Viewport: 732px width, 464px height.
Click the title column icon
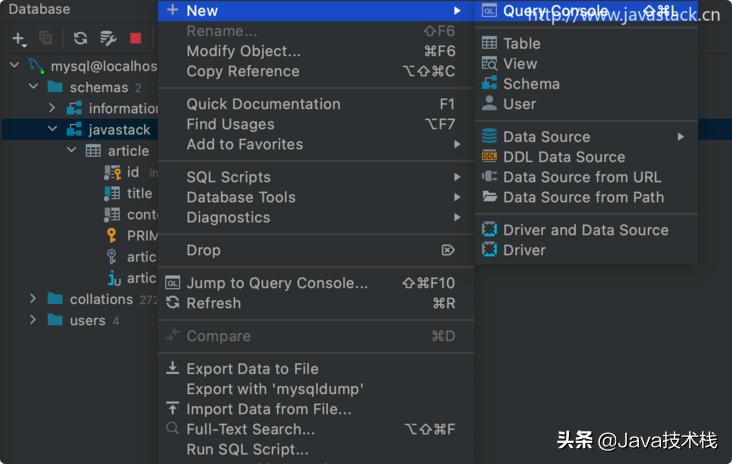click(x=112, y=193)
